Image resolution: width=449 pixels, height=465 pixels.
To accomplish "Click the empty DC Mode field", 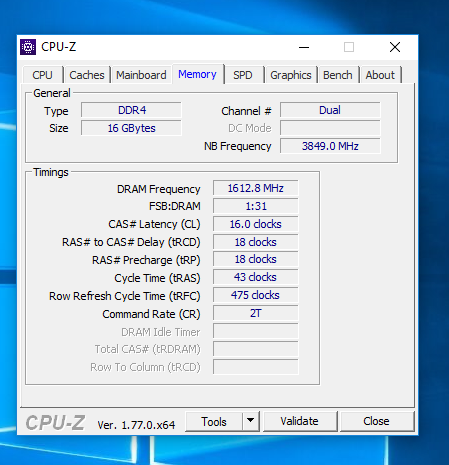I will click(330, 128).
